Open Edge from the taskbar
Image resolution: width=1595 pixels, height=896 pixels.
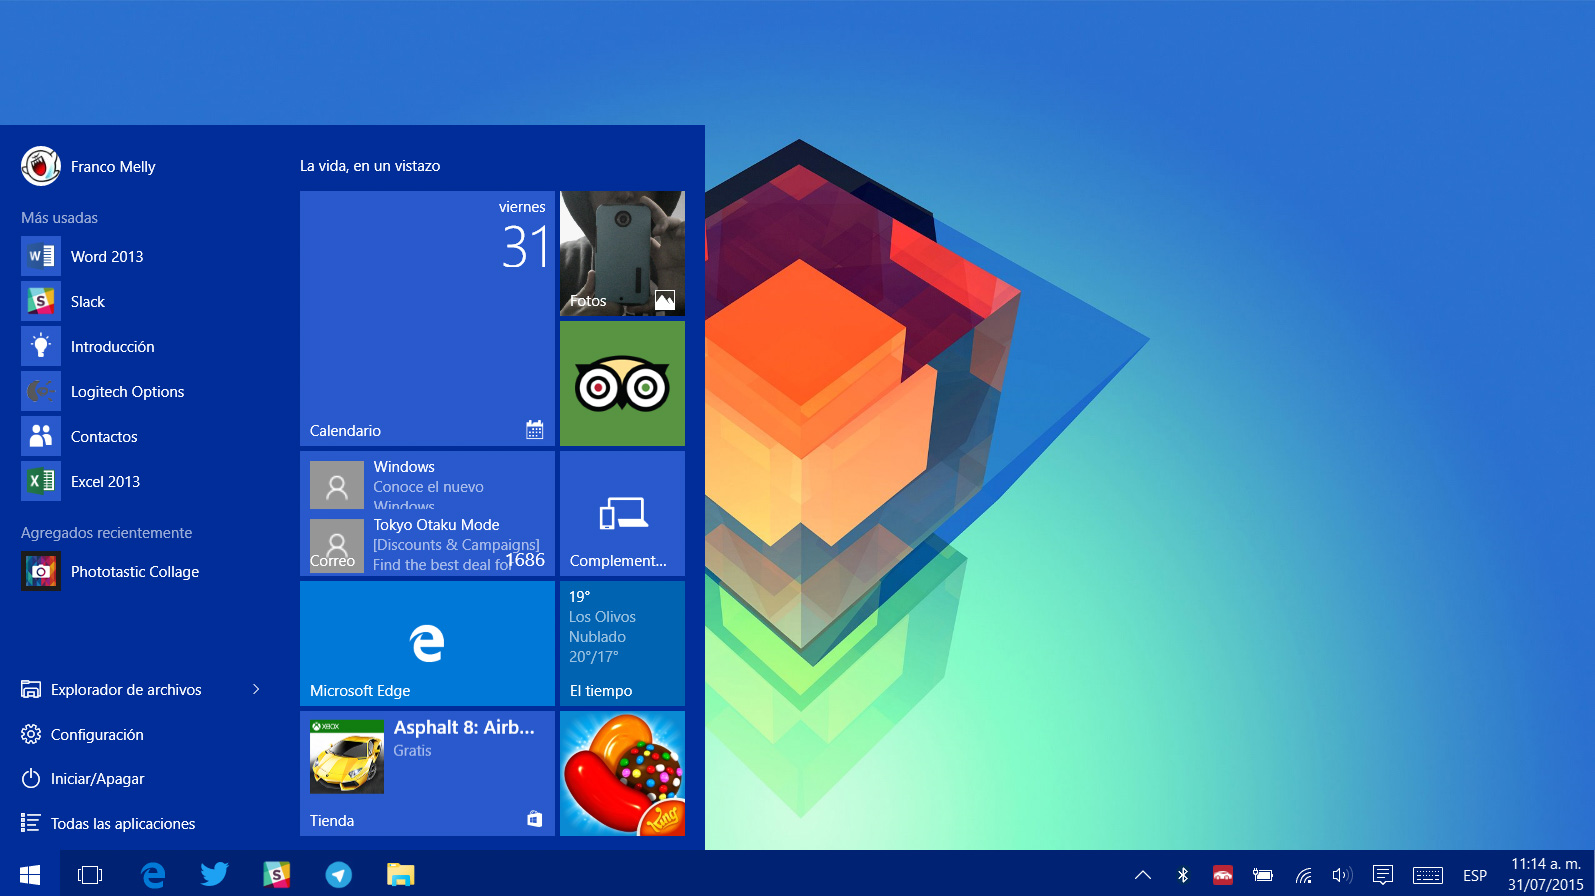pos(153,874)
